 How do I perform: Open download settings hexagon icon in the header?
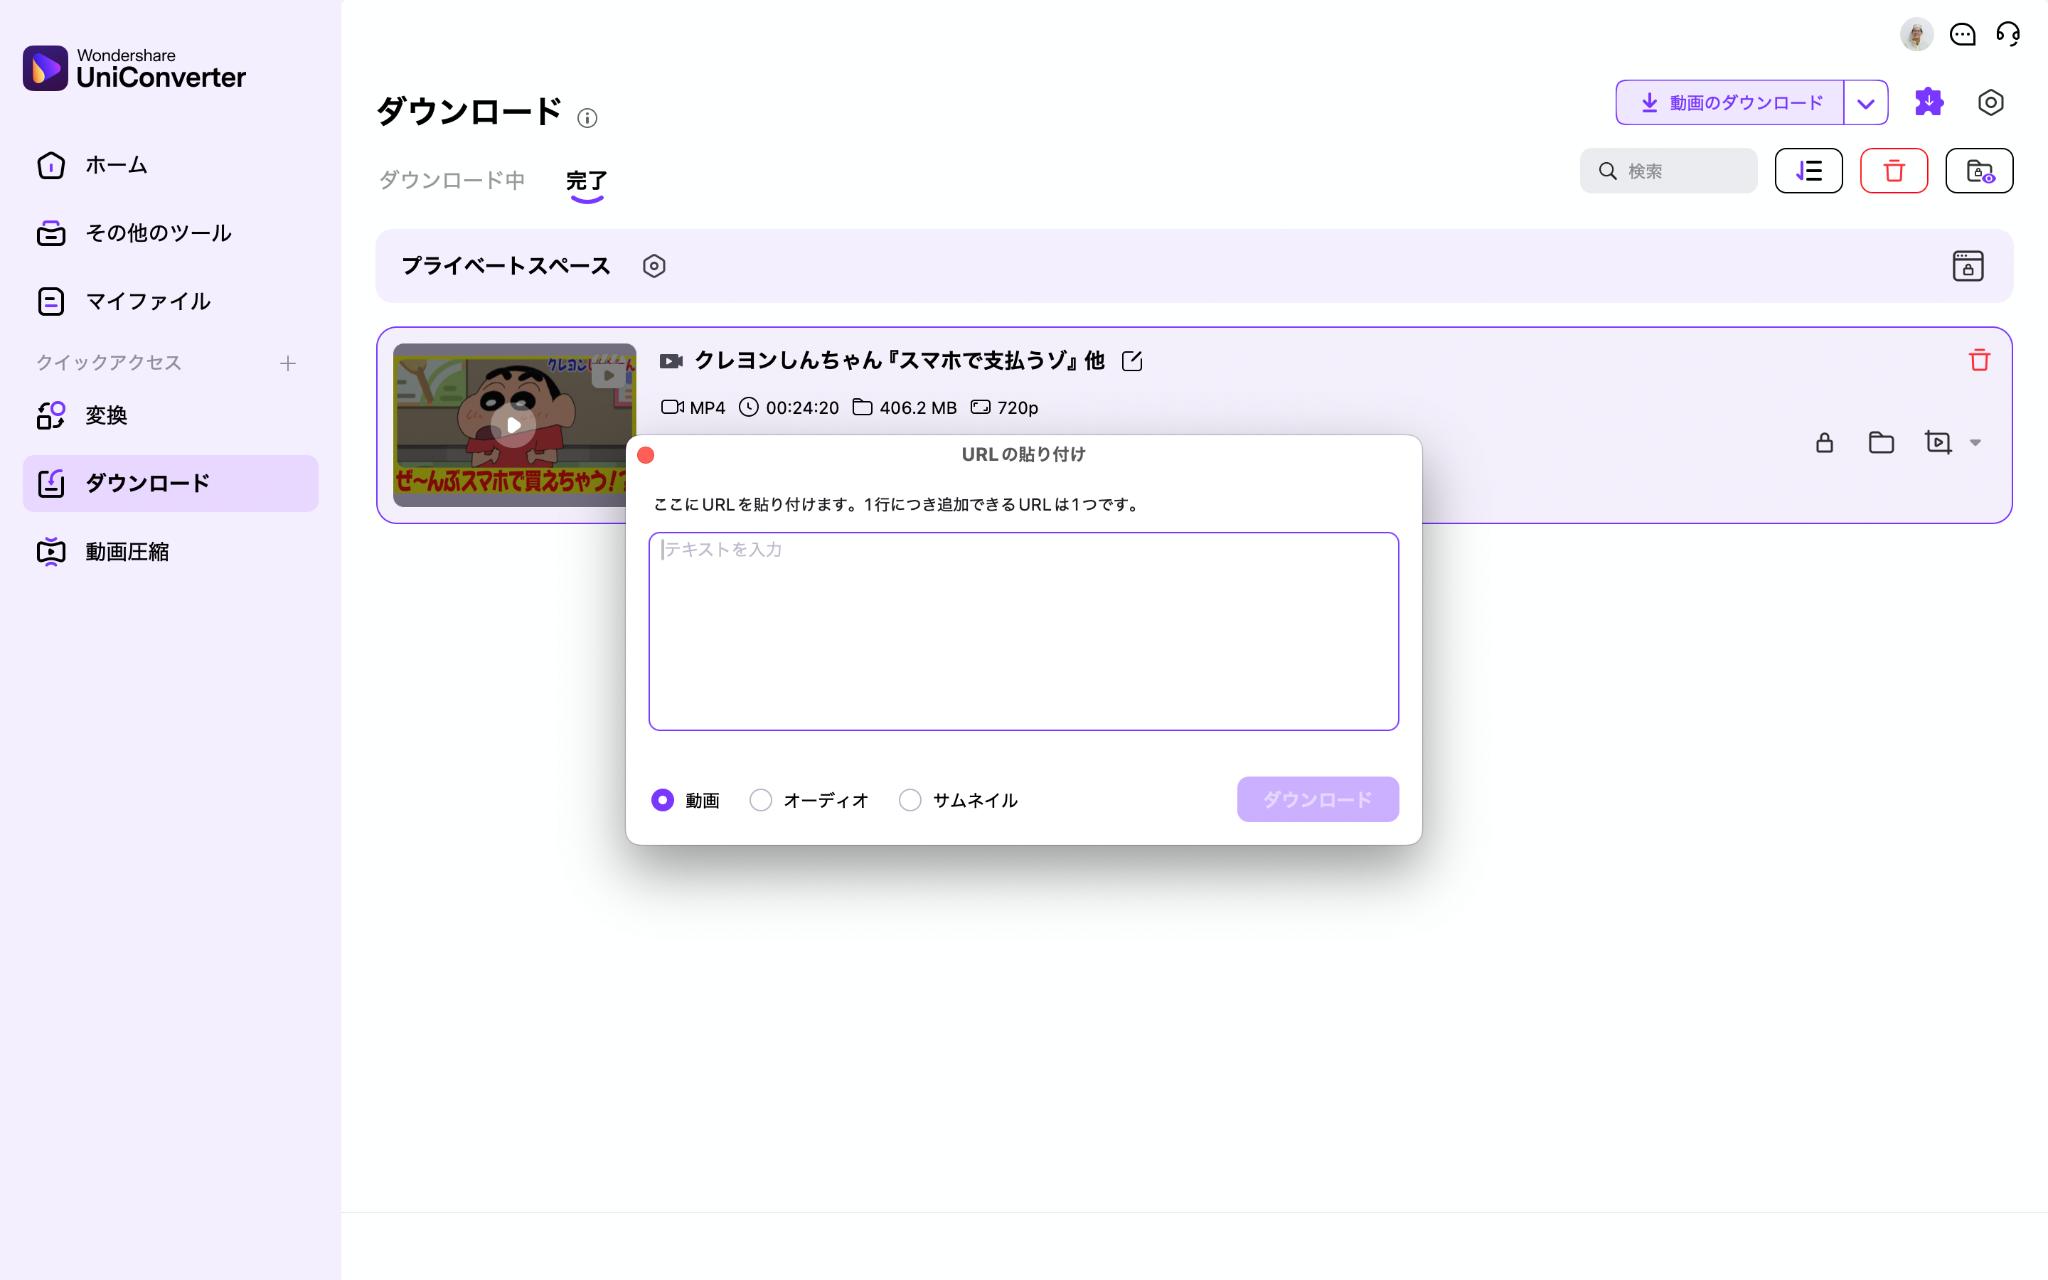1990,102
